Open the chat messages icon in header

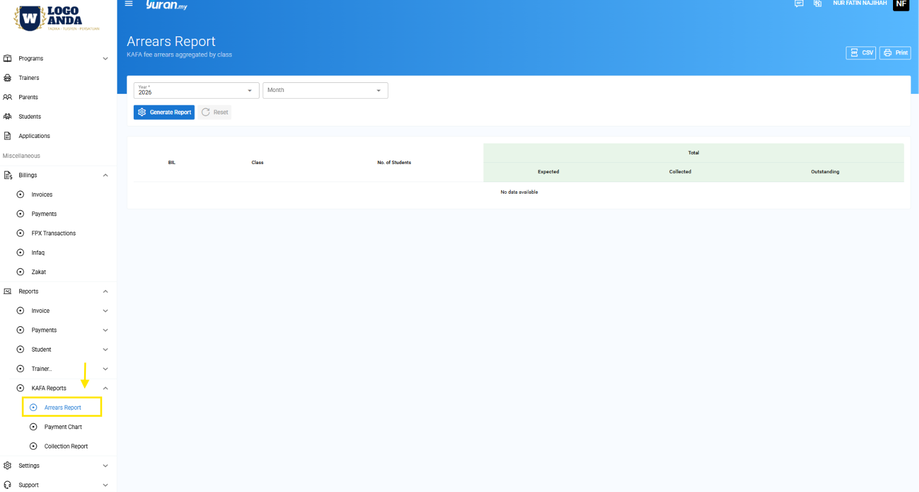tap(799, 4)
